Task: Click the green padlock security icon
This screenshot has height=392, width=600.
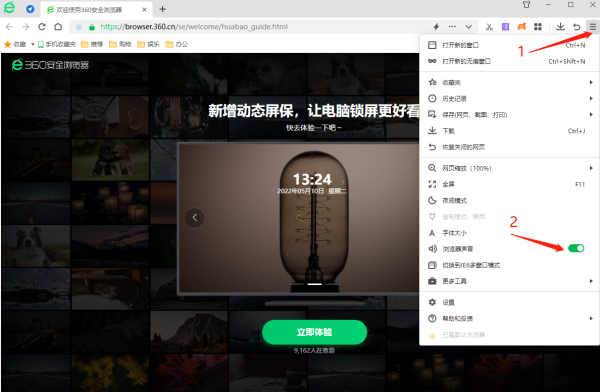Action: (91, 27)
